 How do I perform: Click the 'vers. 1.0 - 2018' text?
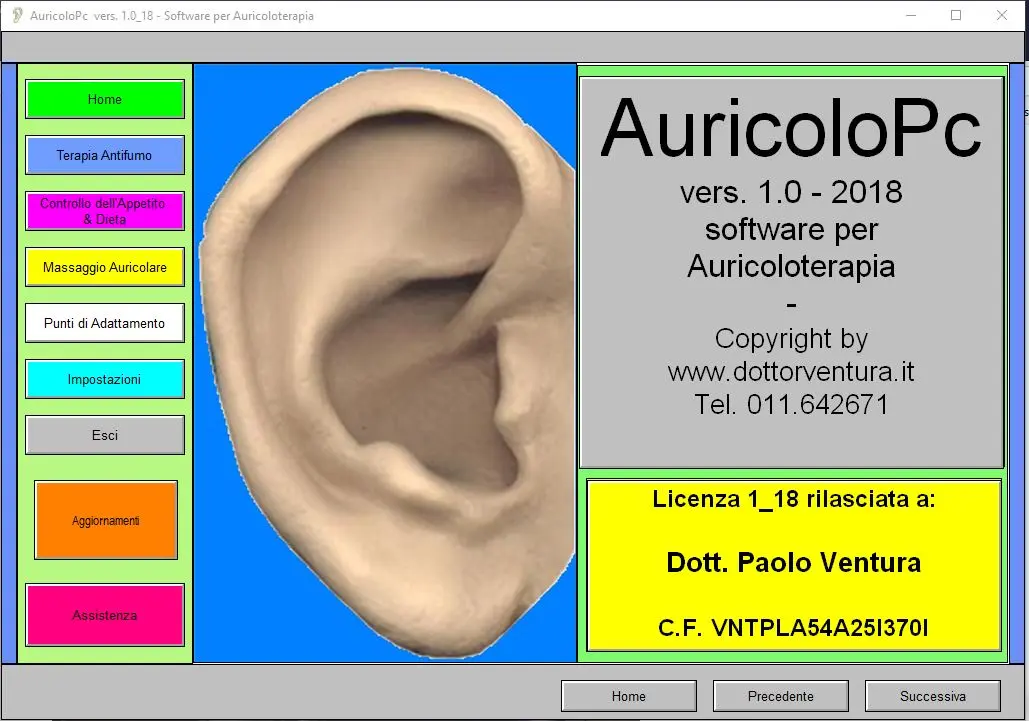pyautogui.click(x=791, y=192)
